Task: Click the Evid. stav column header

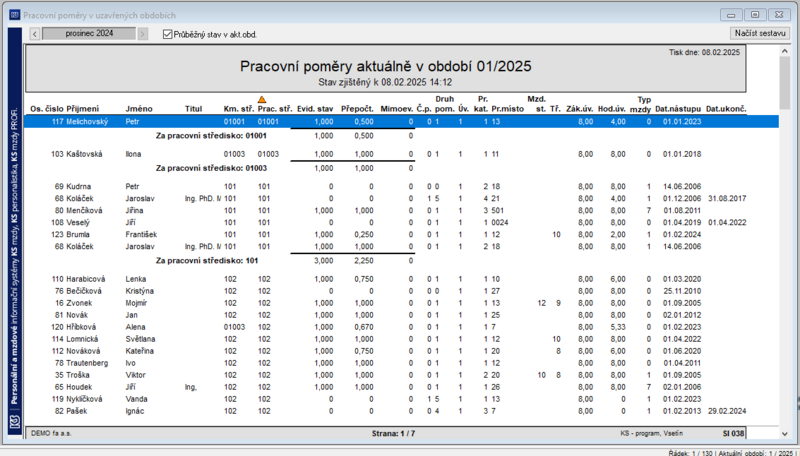Action: tap(315, 109)
